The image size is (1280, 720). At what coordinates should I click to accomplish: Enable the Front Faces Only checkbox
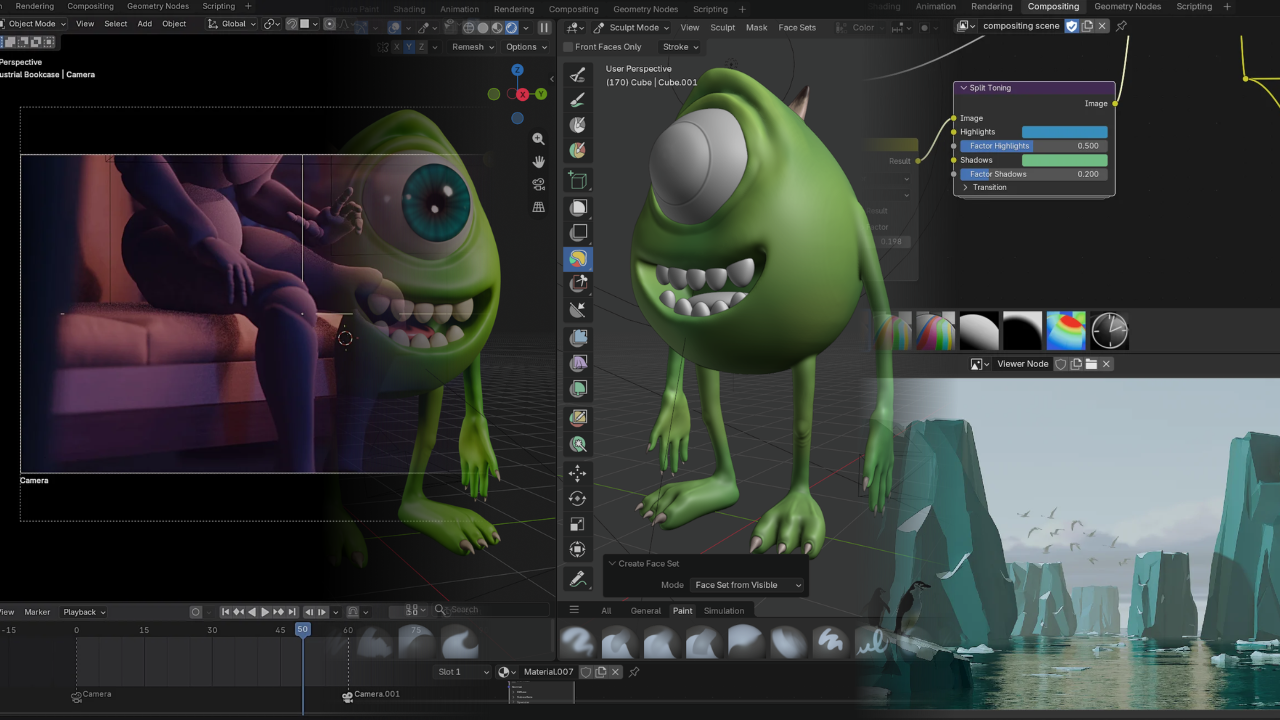click(x=568, y=47)
